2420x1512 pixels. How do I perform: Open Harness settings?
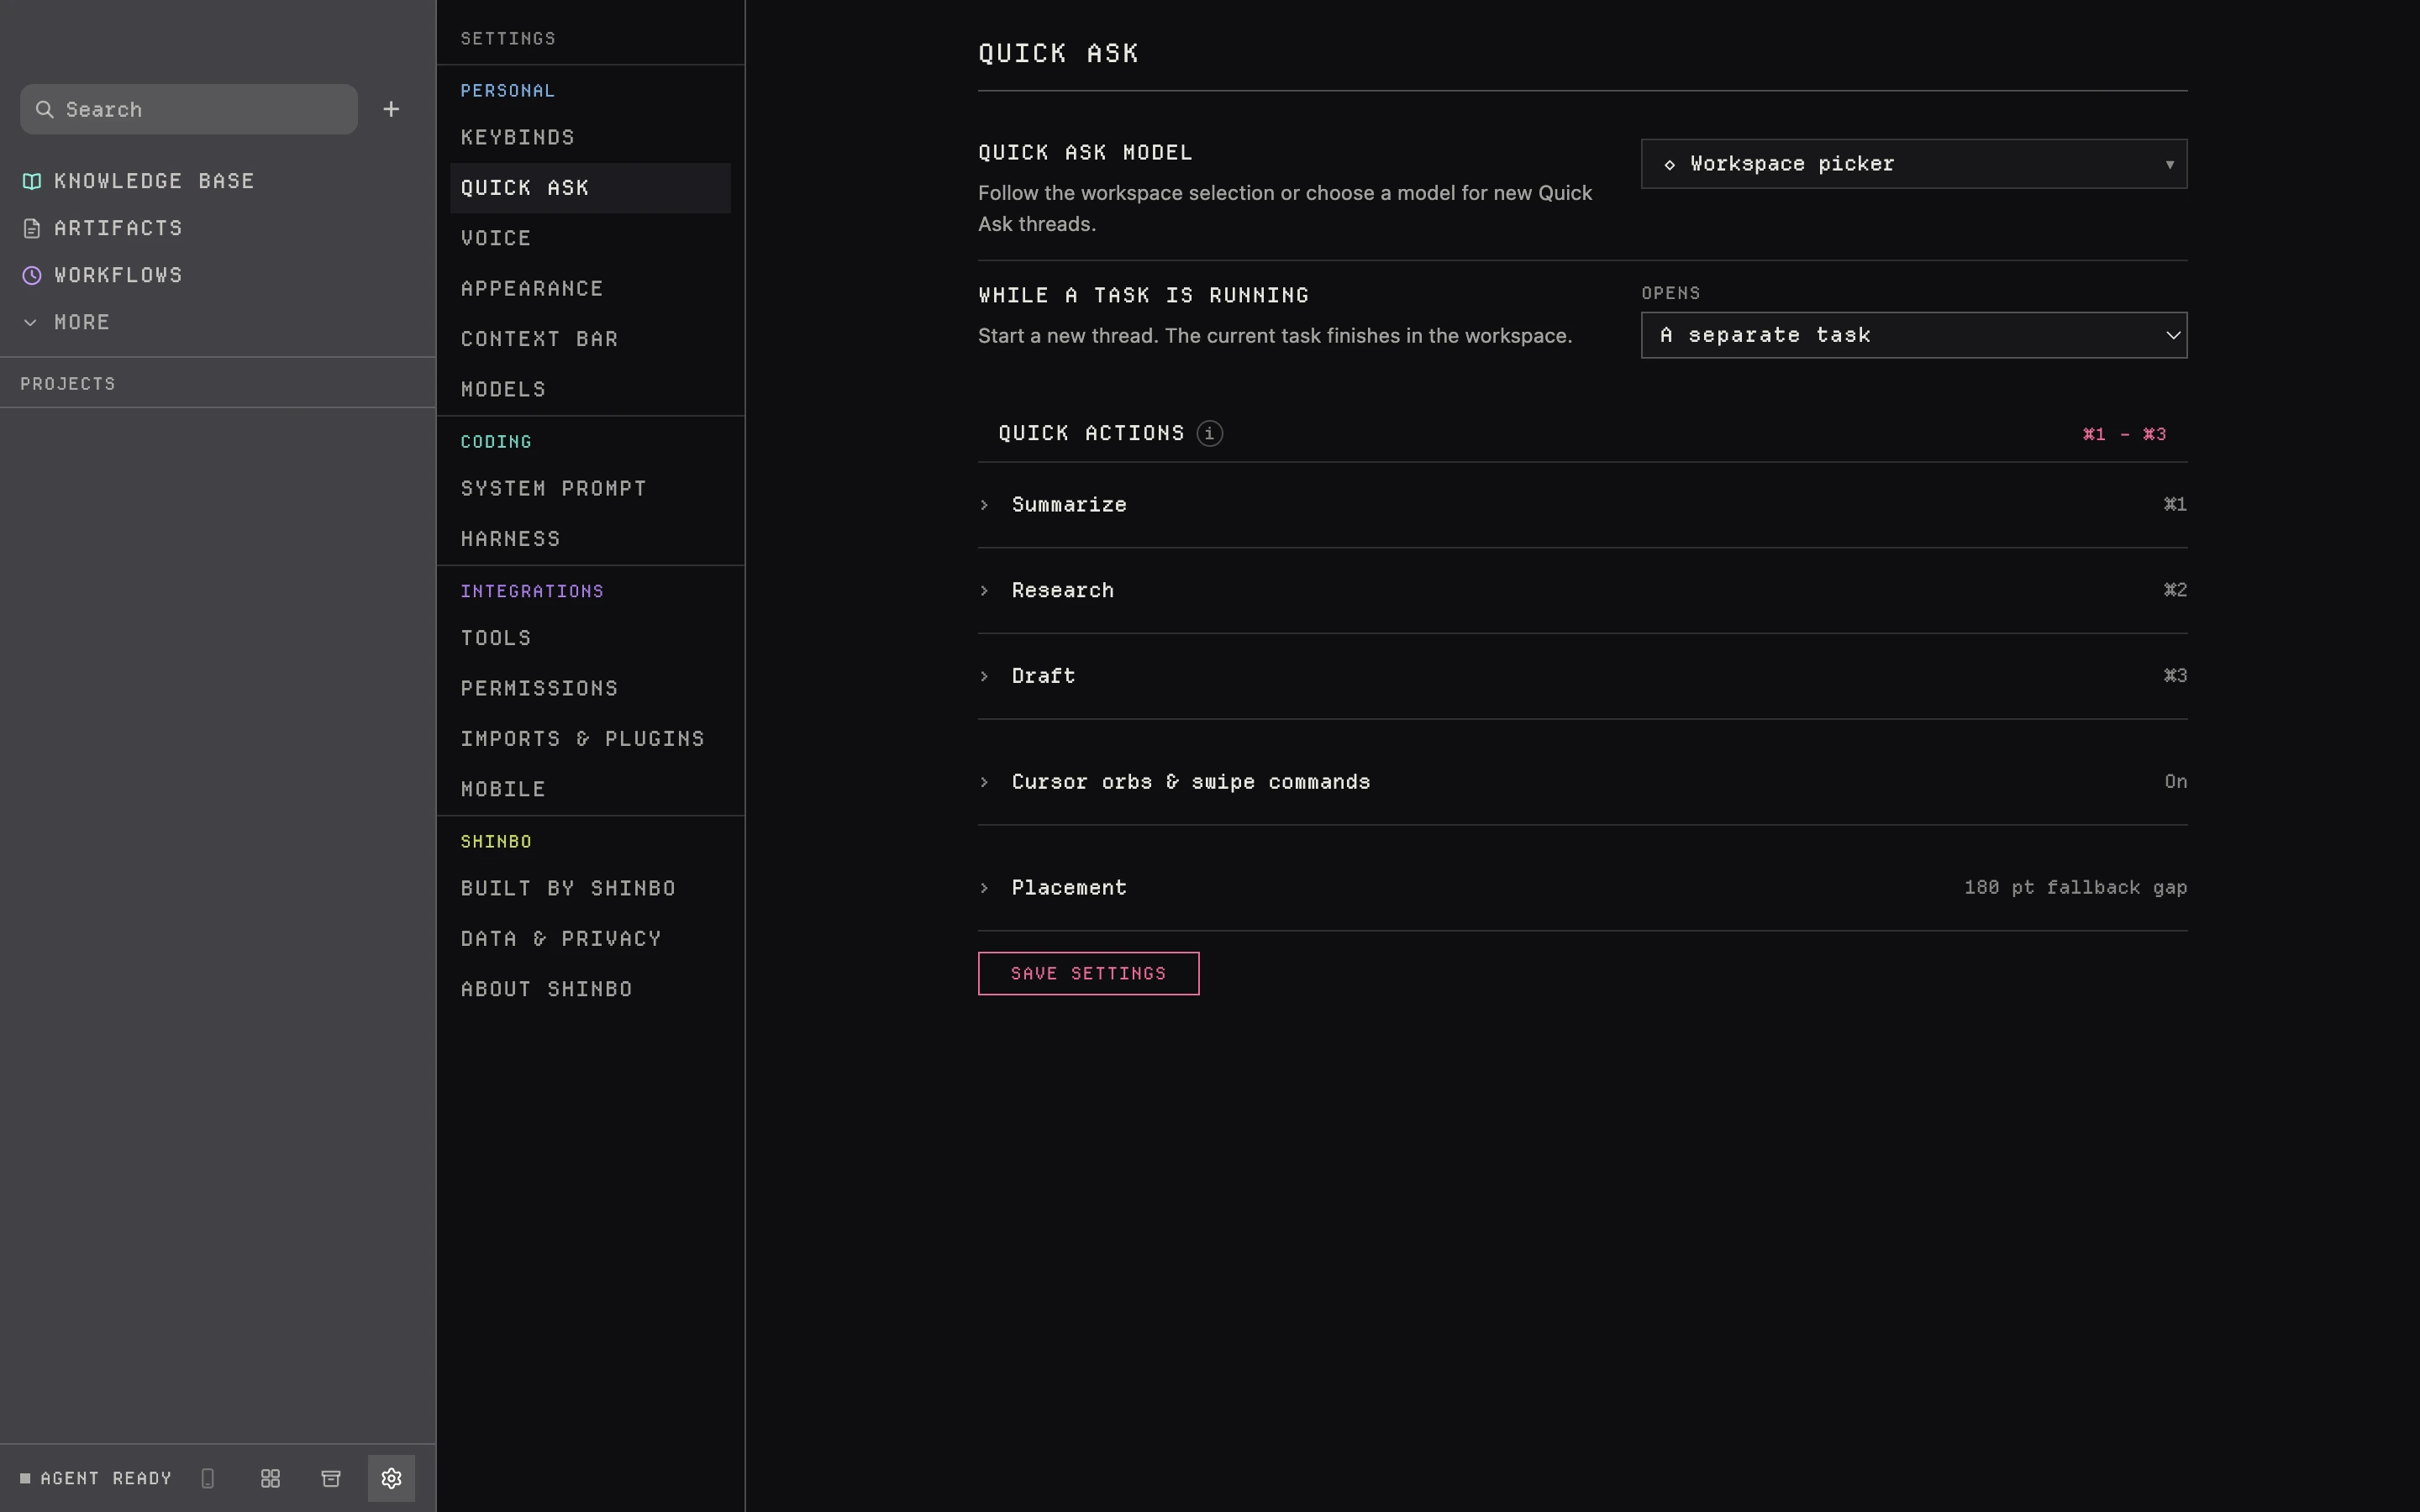tap(590, 539)
